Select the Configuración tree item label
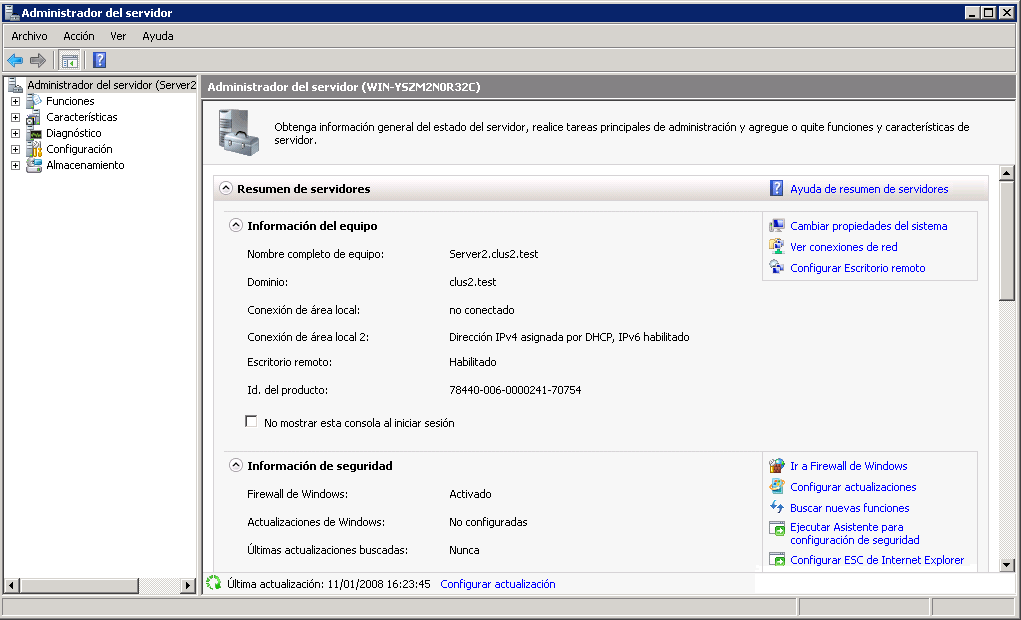 [79, 149]
